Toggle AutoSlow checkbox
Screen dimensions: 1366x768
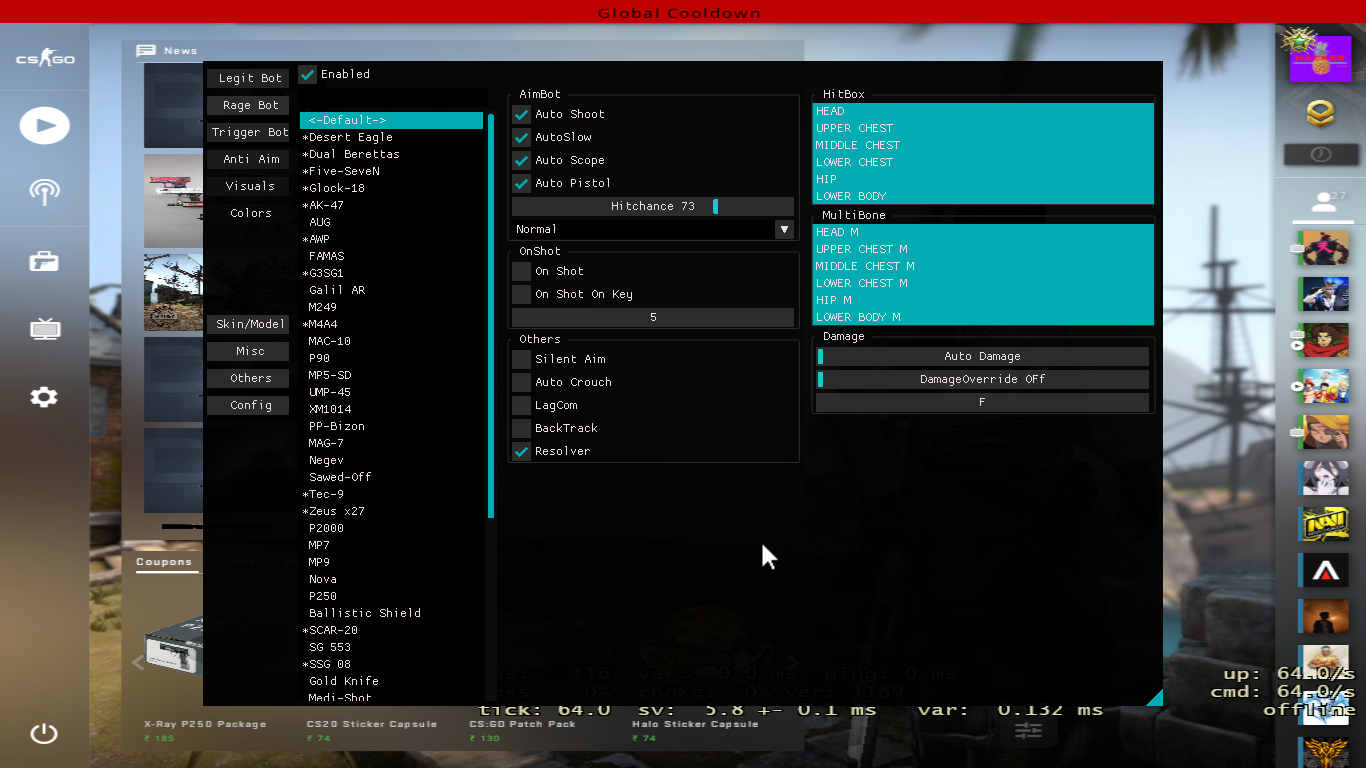521,137
